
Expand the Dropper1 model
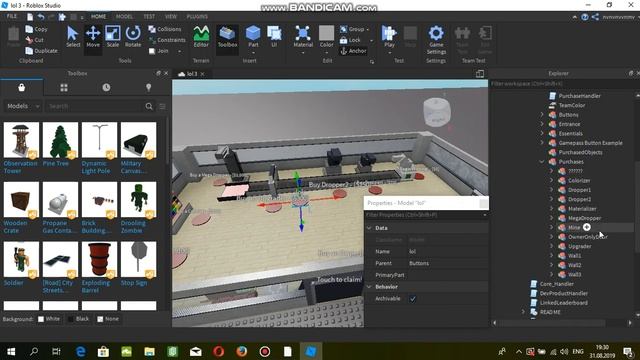(x=551, y=190)
